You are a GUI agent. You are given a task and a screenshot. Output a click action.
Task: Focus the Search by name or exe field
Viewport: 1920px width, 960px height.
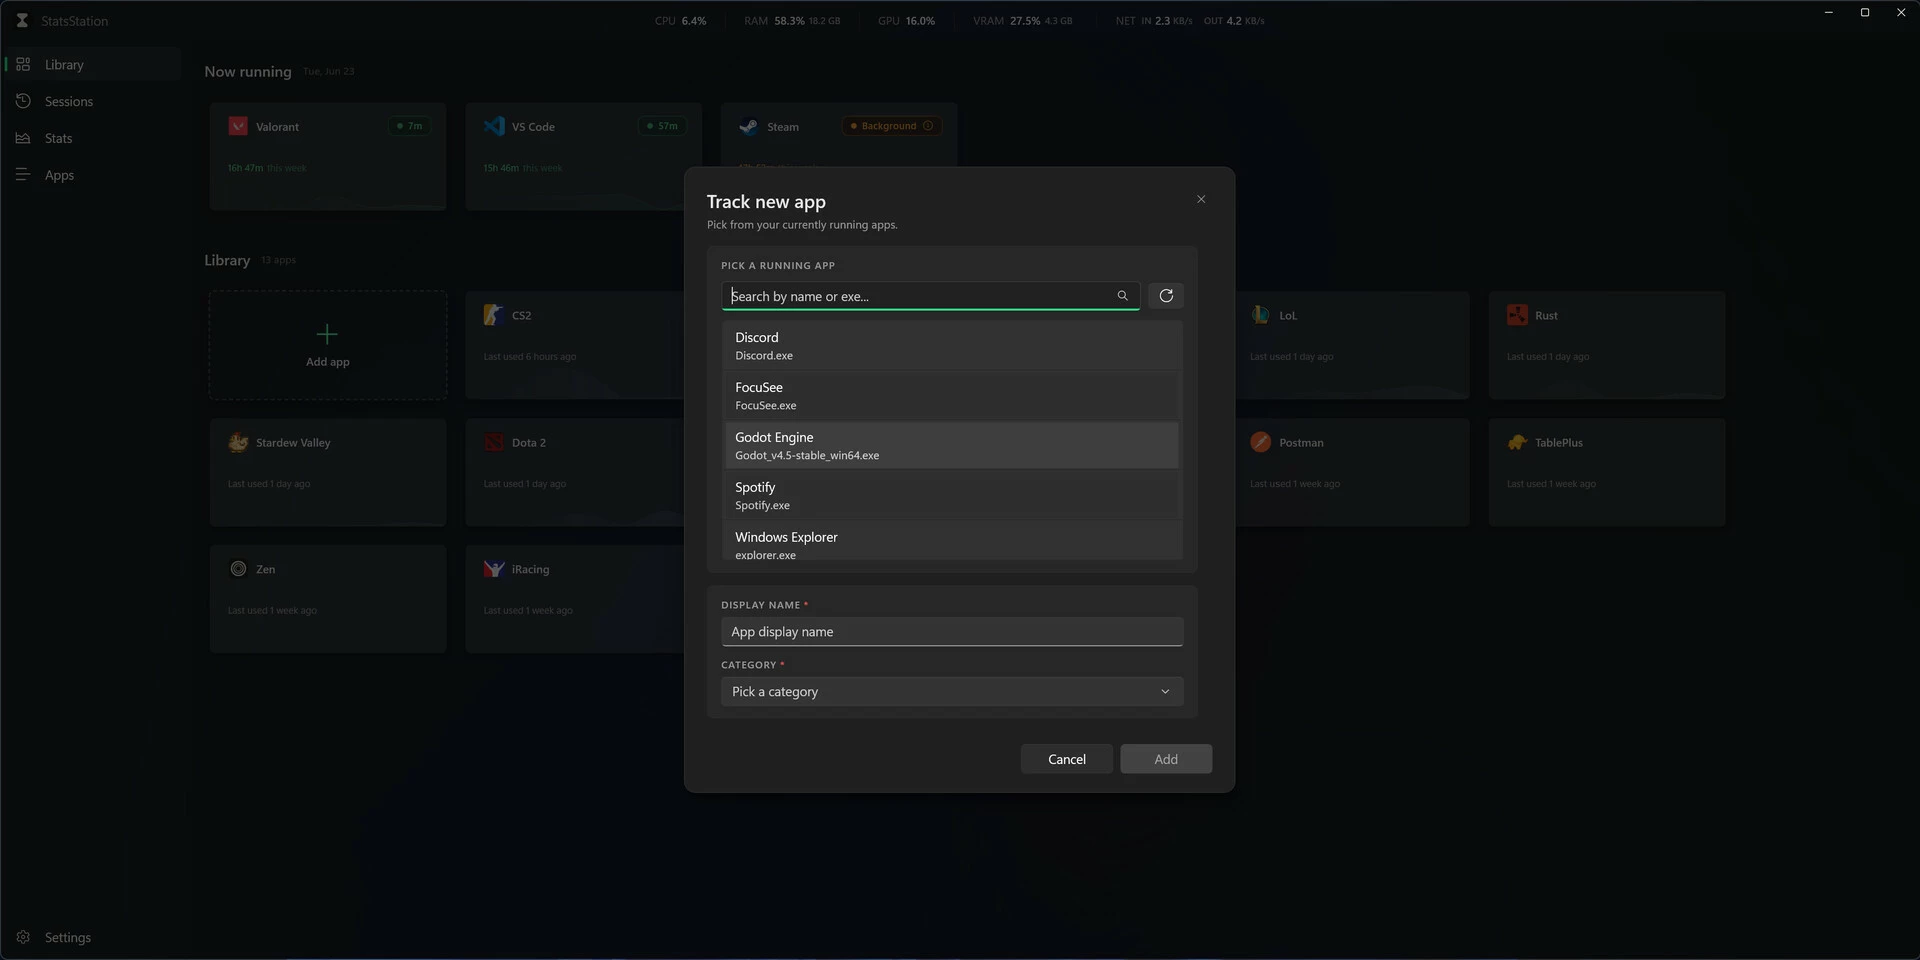tap(930, 296)
